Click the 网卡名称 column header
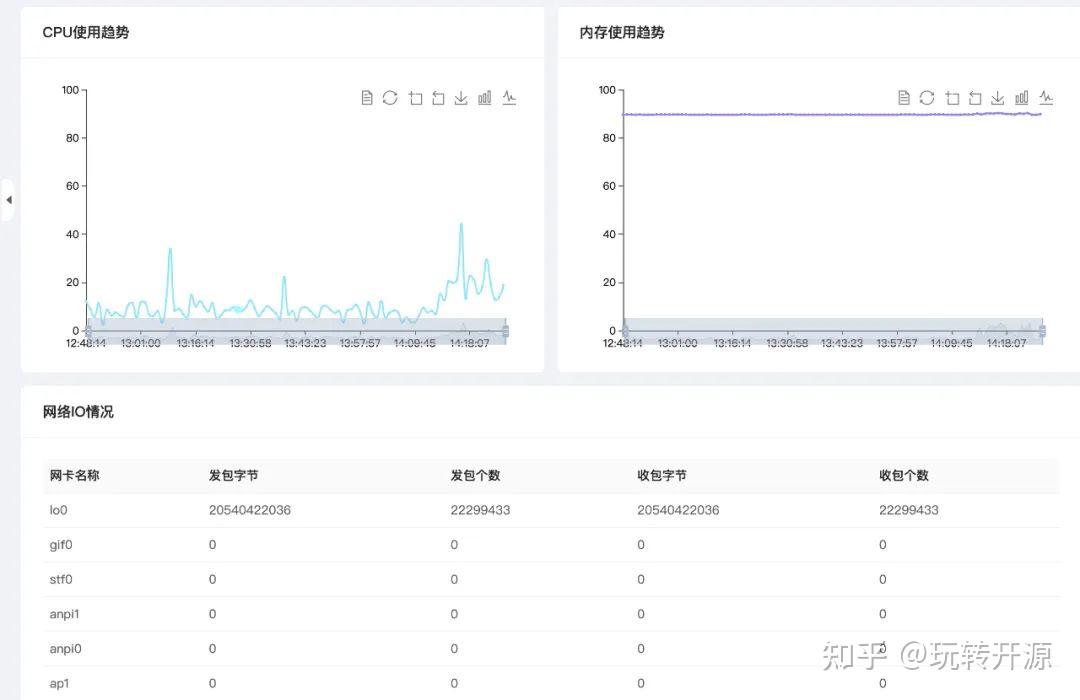Screen dimensions: 1080x700 [x=73, y=475]
